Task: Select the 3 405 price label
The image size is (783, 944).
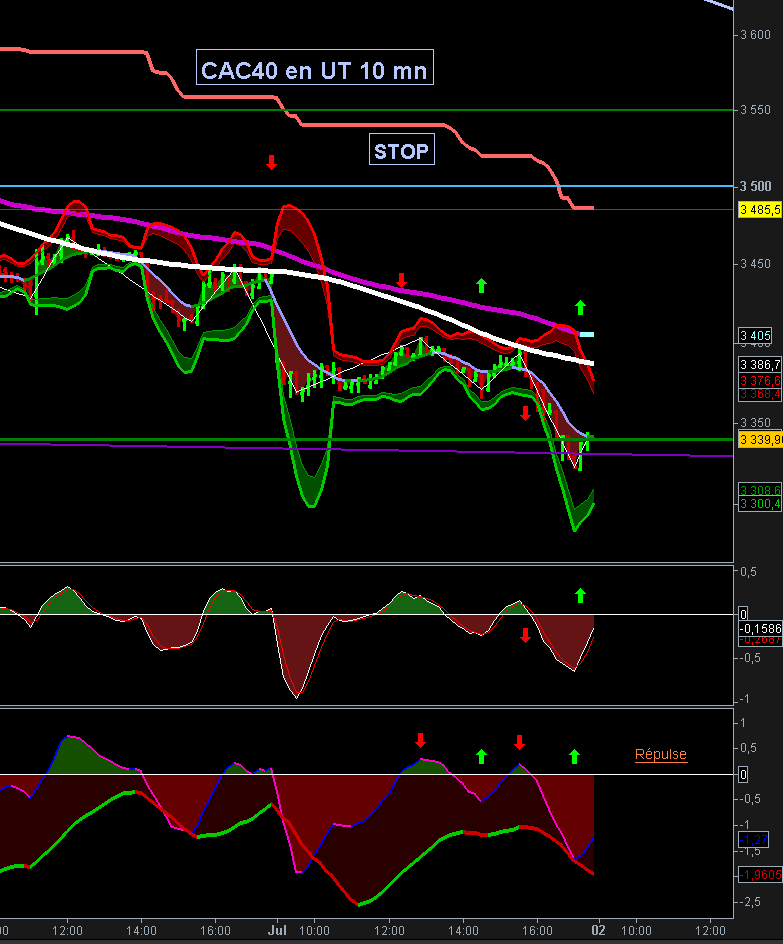Action: tap(755, 335)
